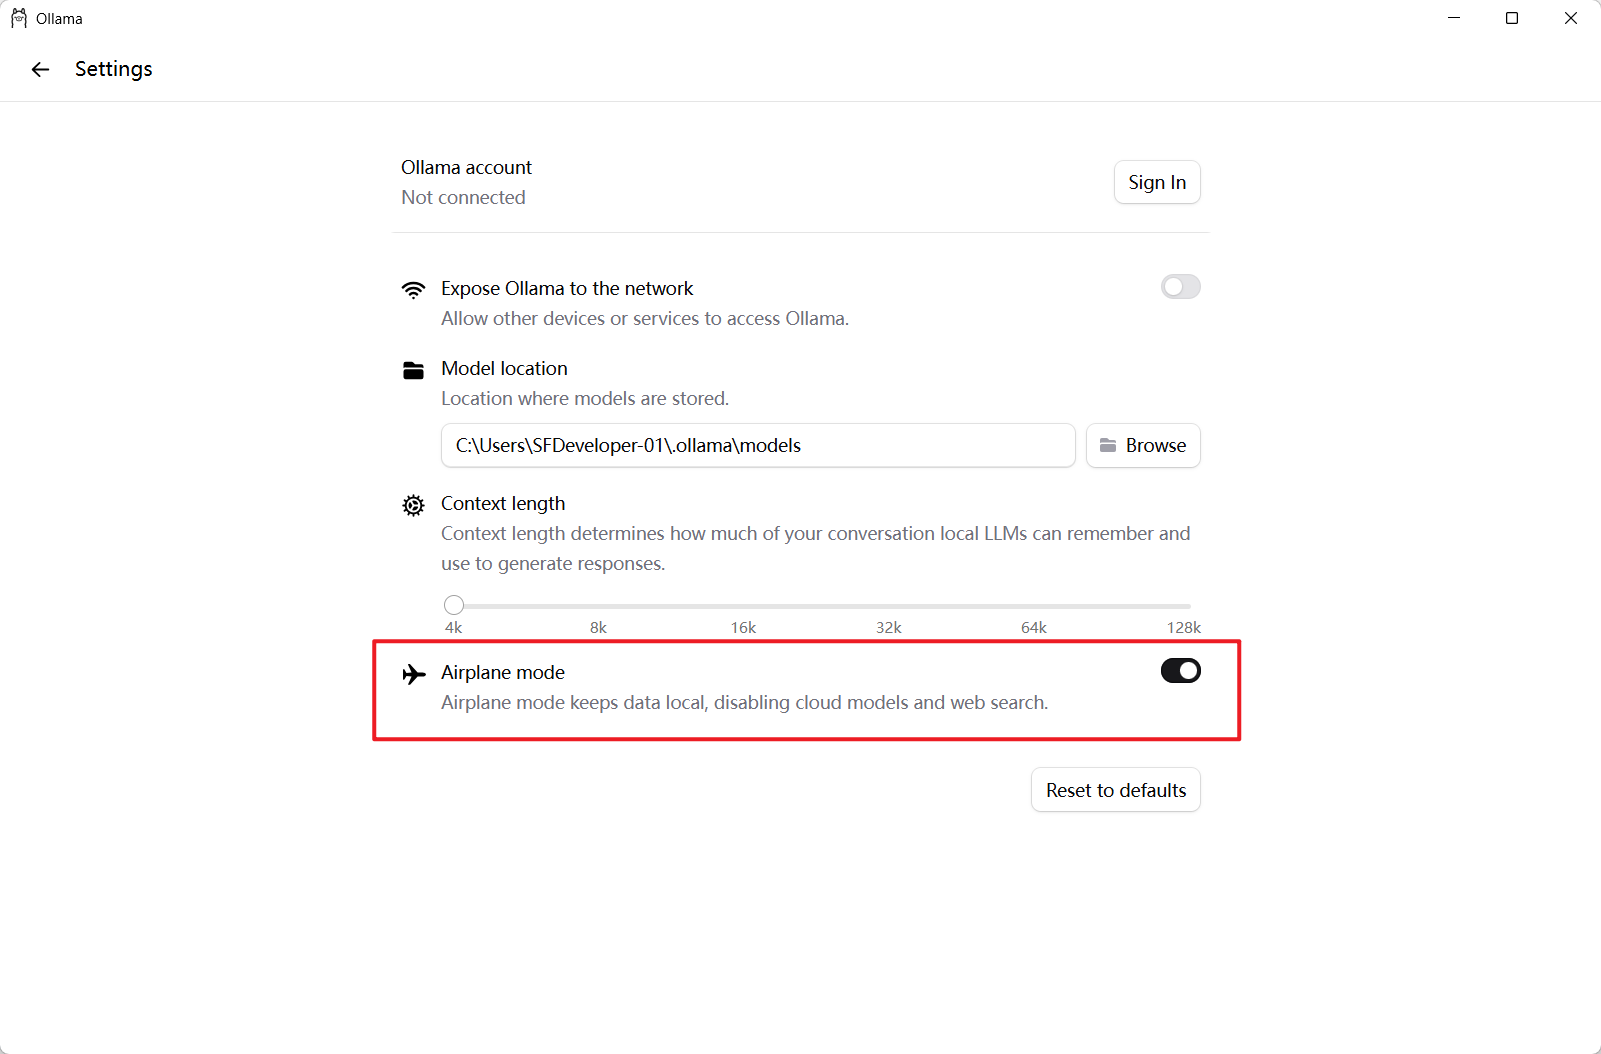Set context length to 16k on slider
The image size is (1601, 1054).
743,606
